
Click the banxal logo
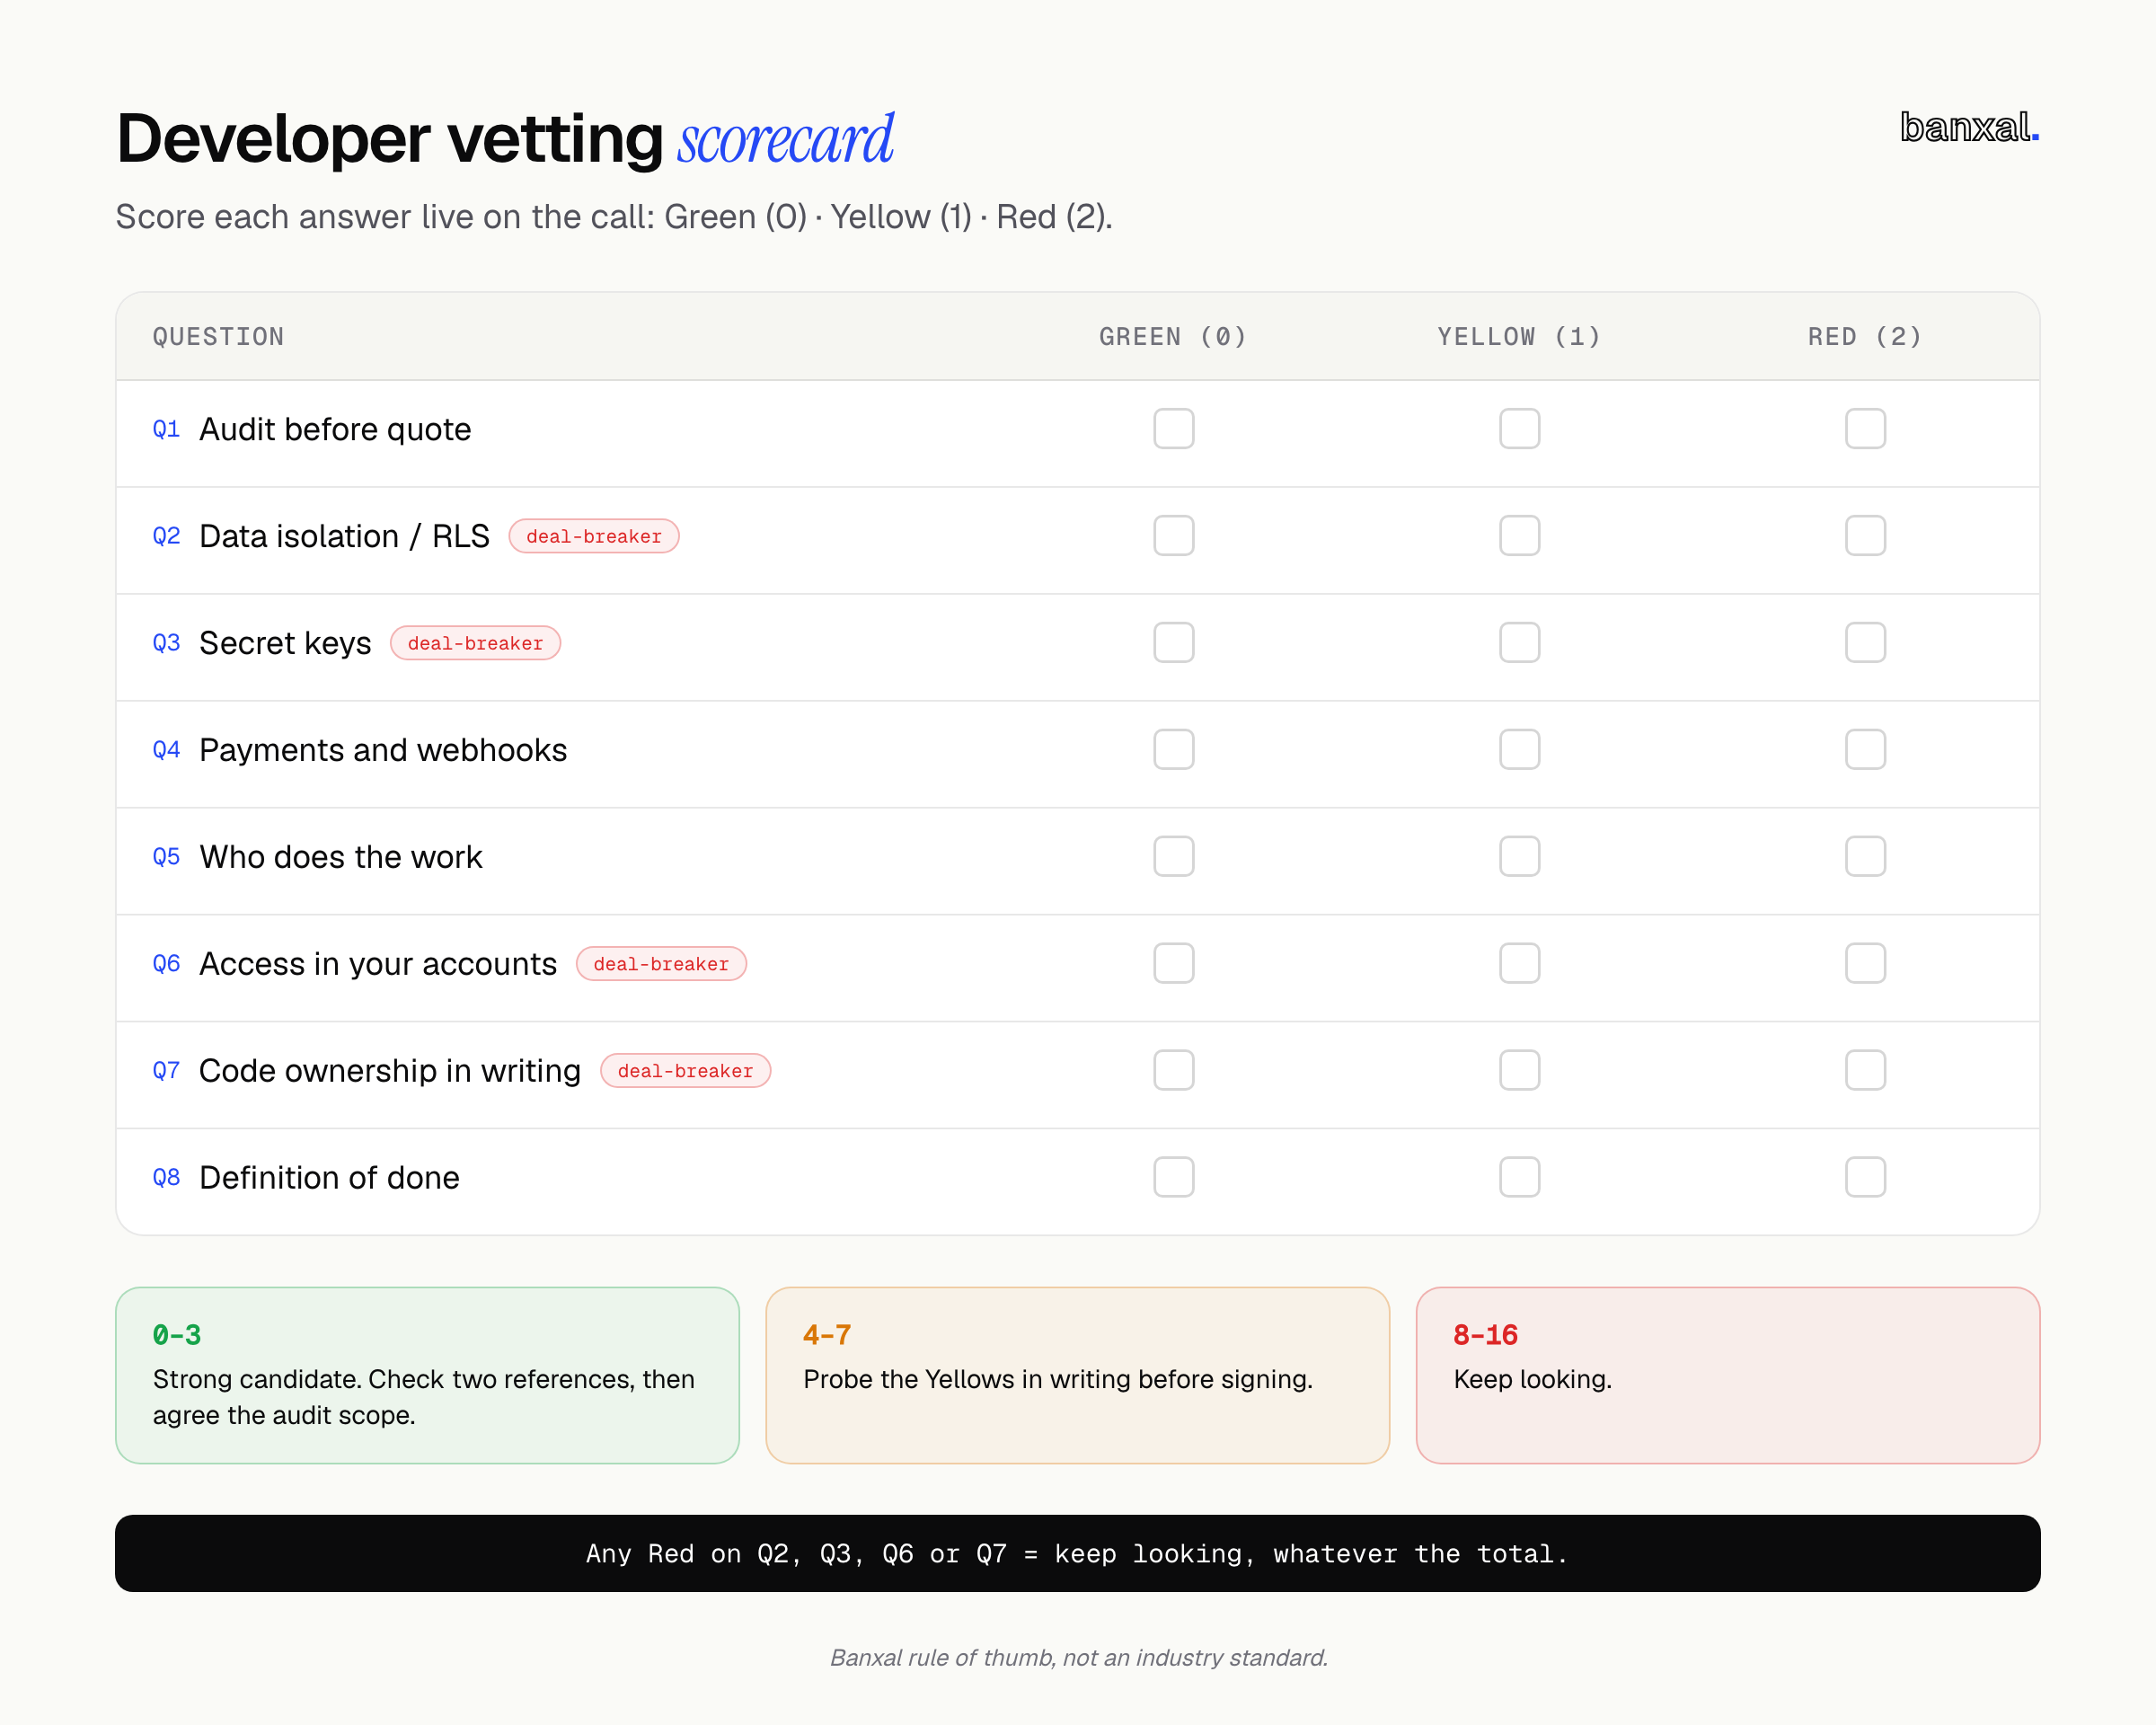tap(1969, 128)
